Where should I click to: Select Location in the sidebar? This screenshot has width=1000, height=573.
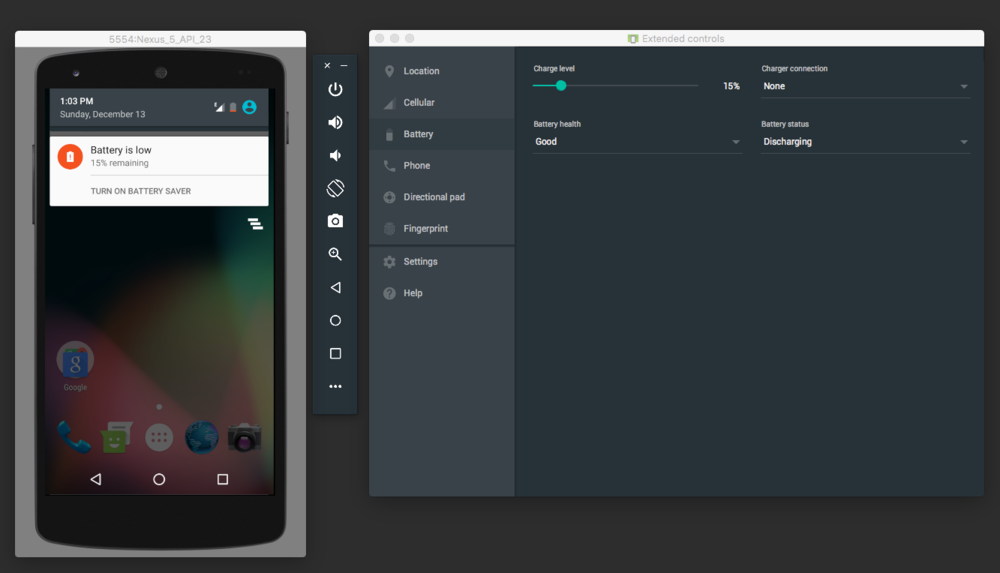pos(421,71)
